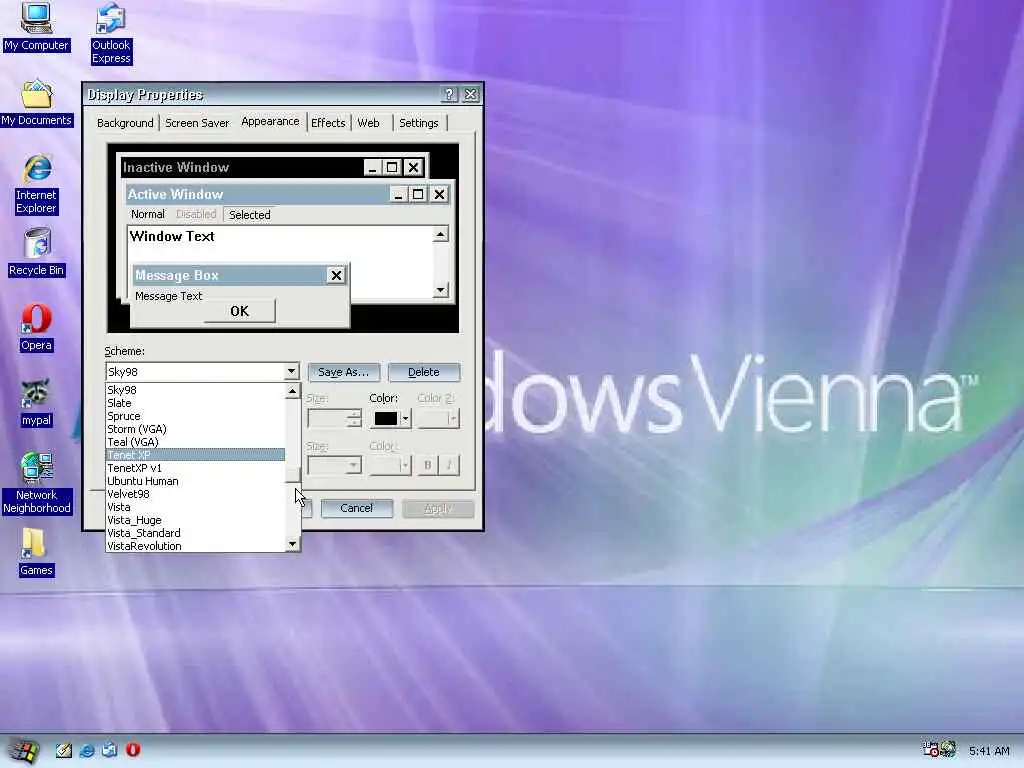Choose TenetXP v1 scheme

(195, 468)
